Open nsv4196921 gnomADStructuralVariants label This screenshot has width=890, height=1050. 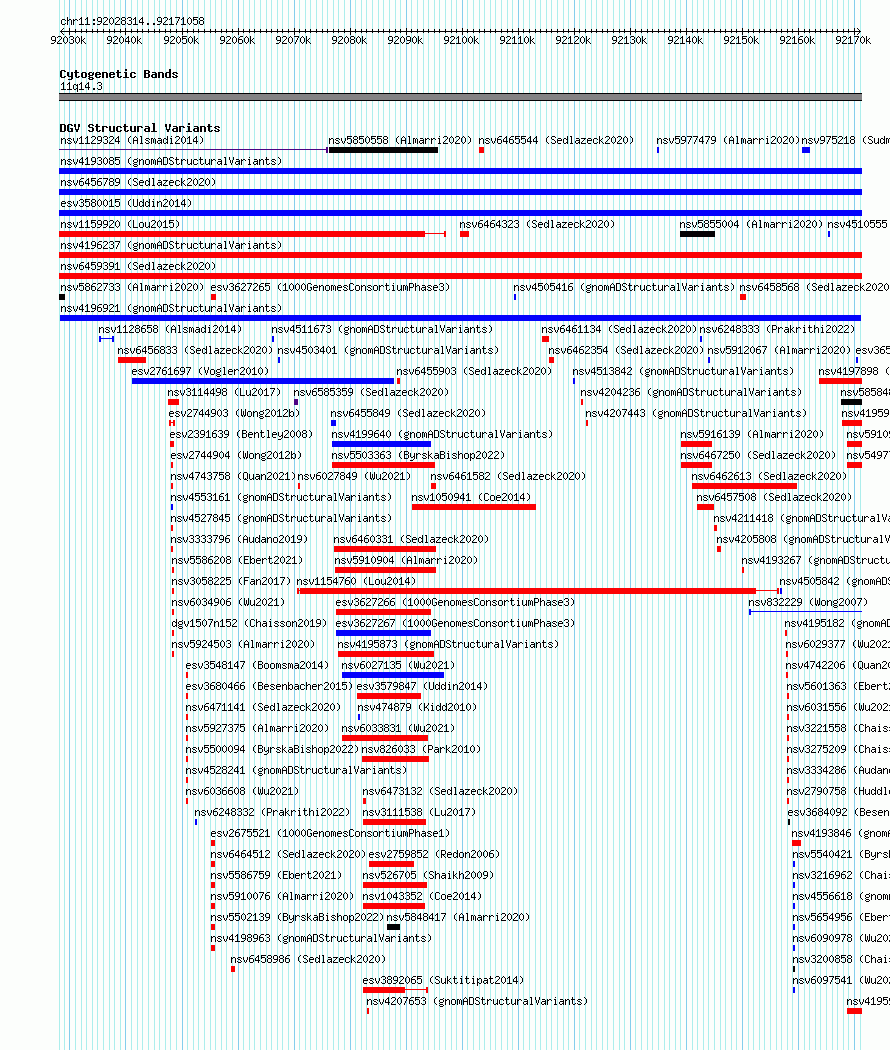tap(171, 308)
